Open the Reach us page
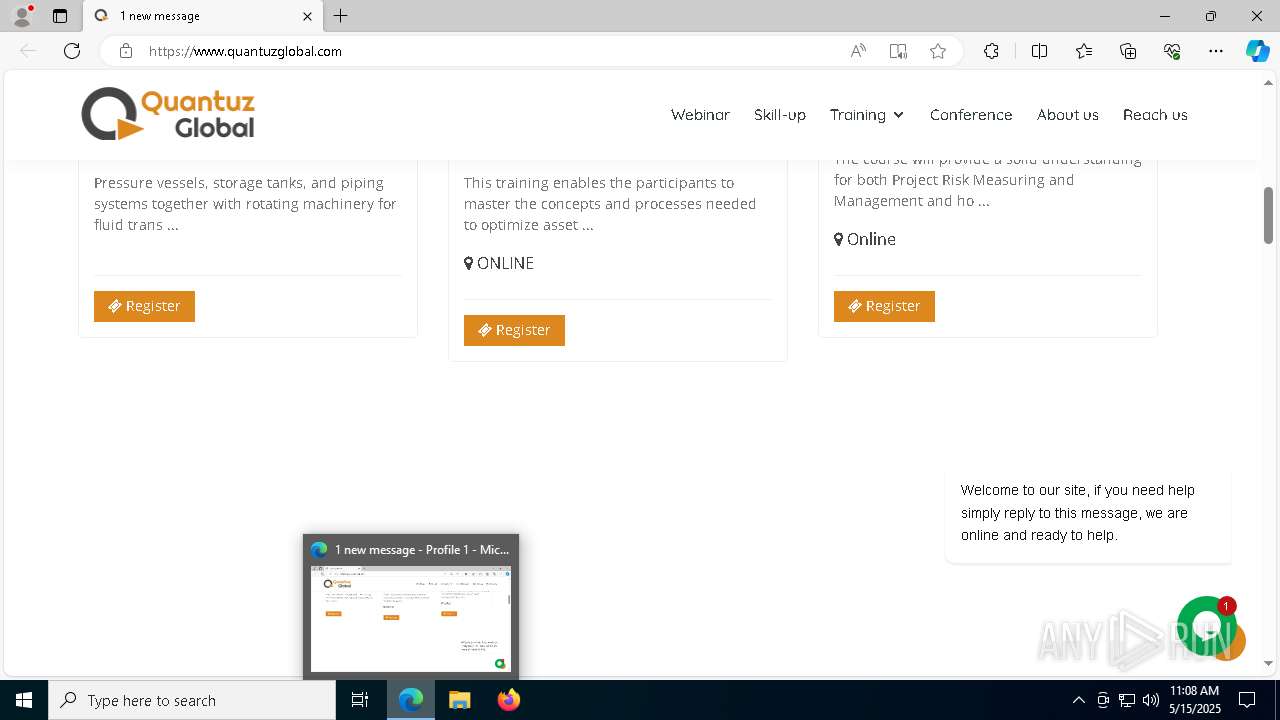The width and height of the screenshot is (1280, 720). click(x=1155, y=115)
